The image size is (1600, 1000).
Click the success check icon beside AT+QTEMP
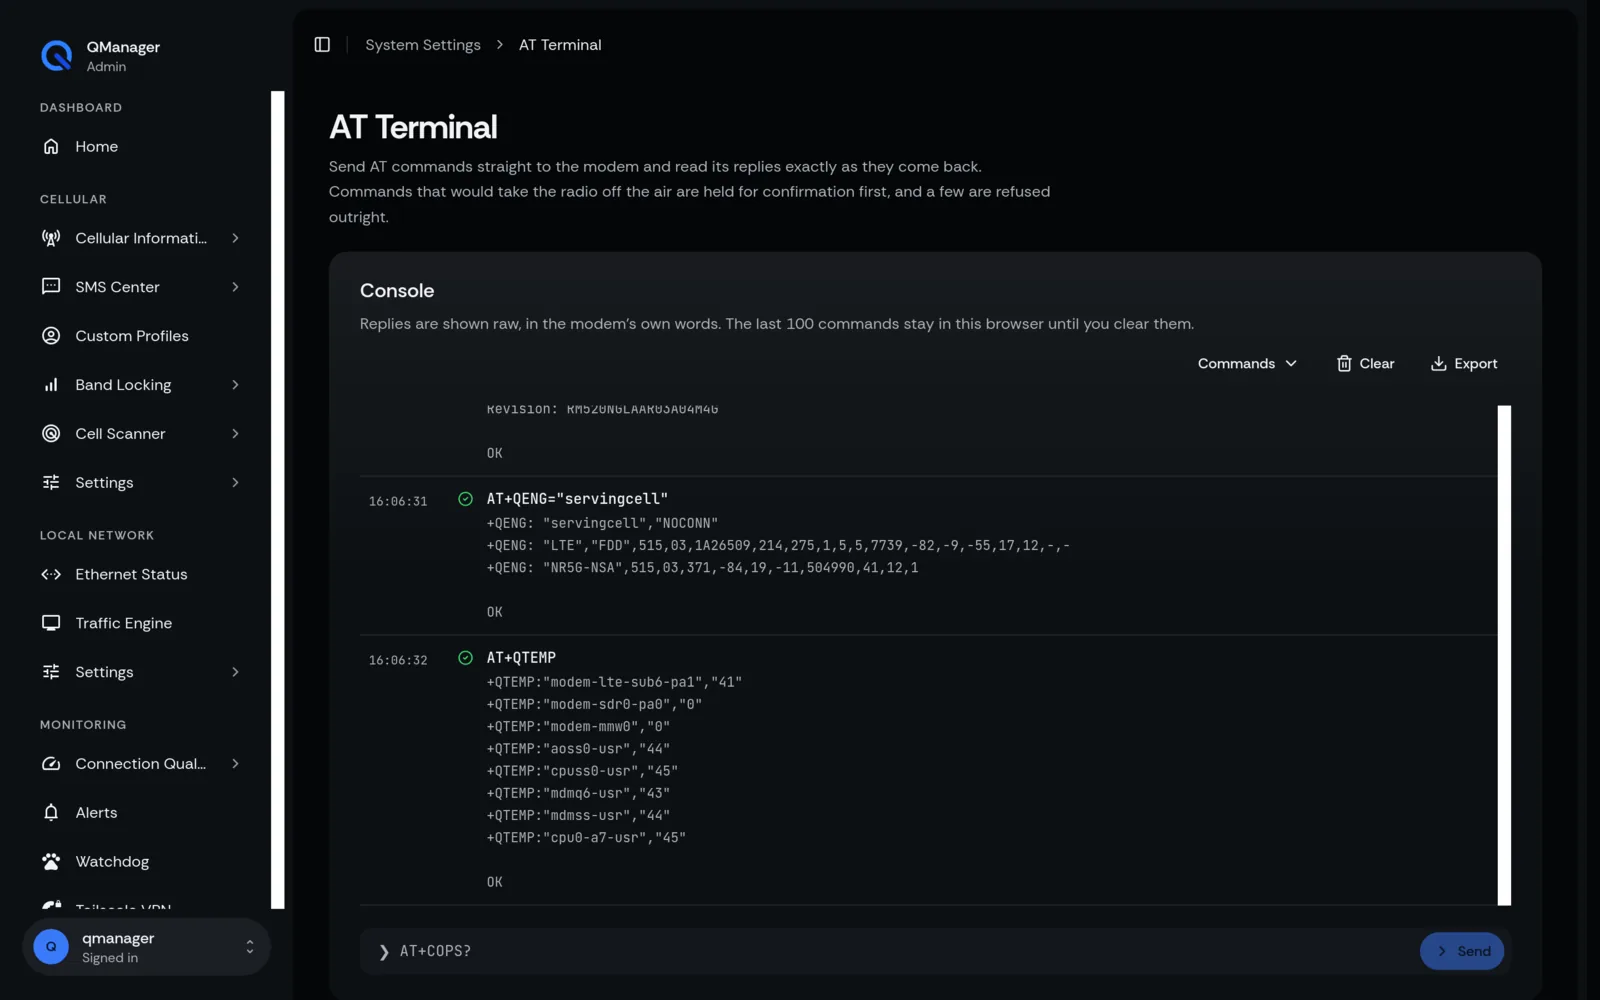(x=465, y=658)
